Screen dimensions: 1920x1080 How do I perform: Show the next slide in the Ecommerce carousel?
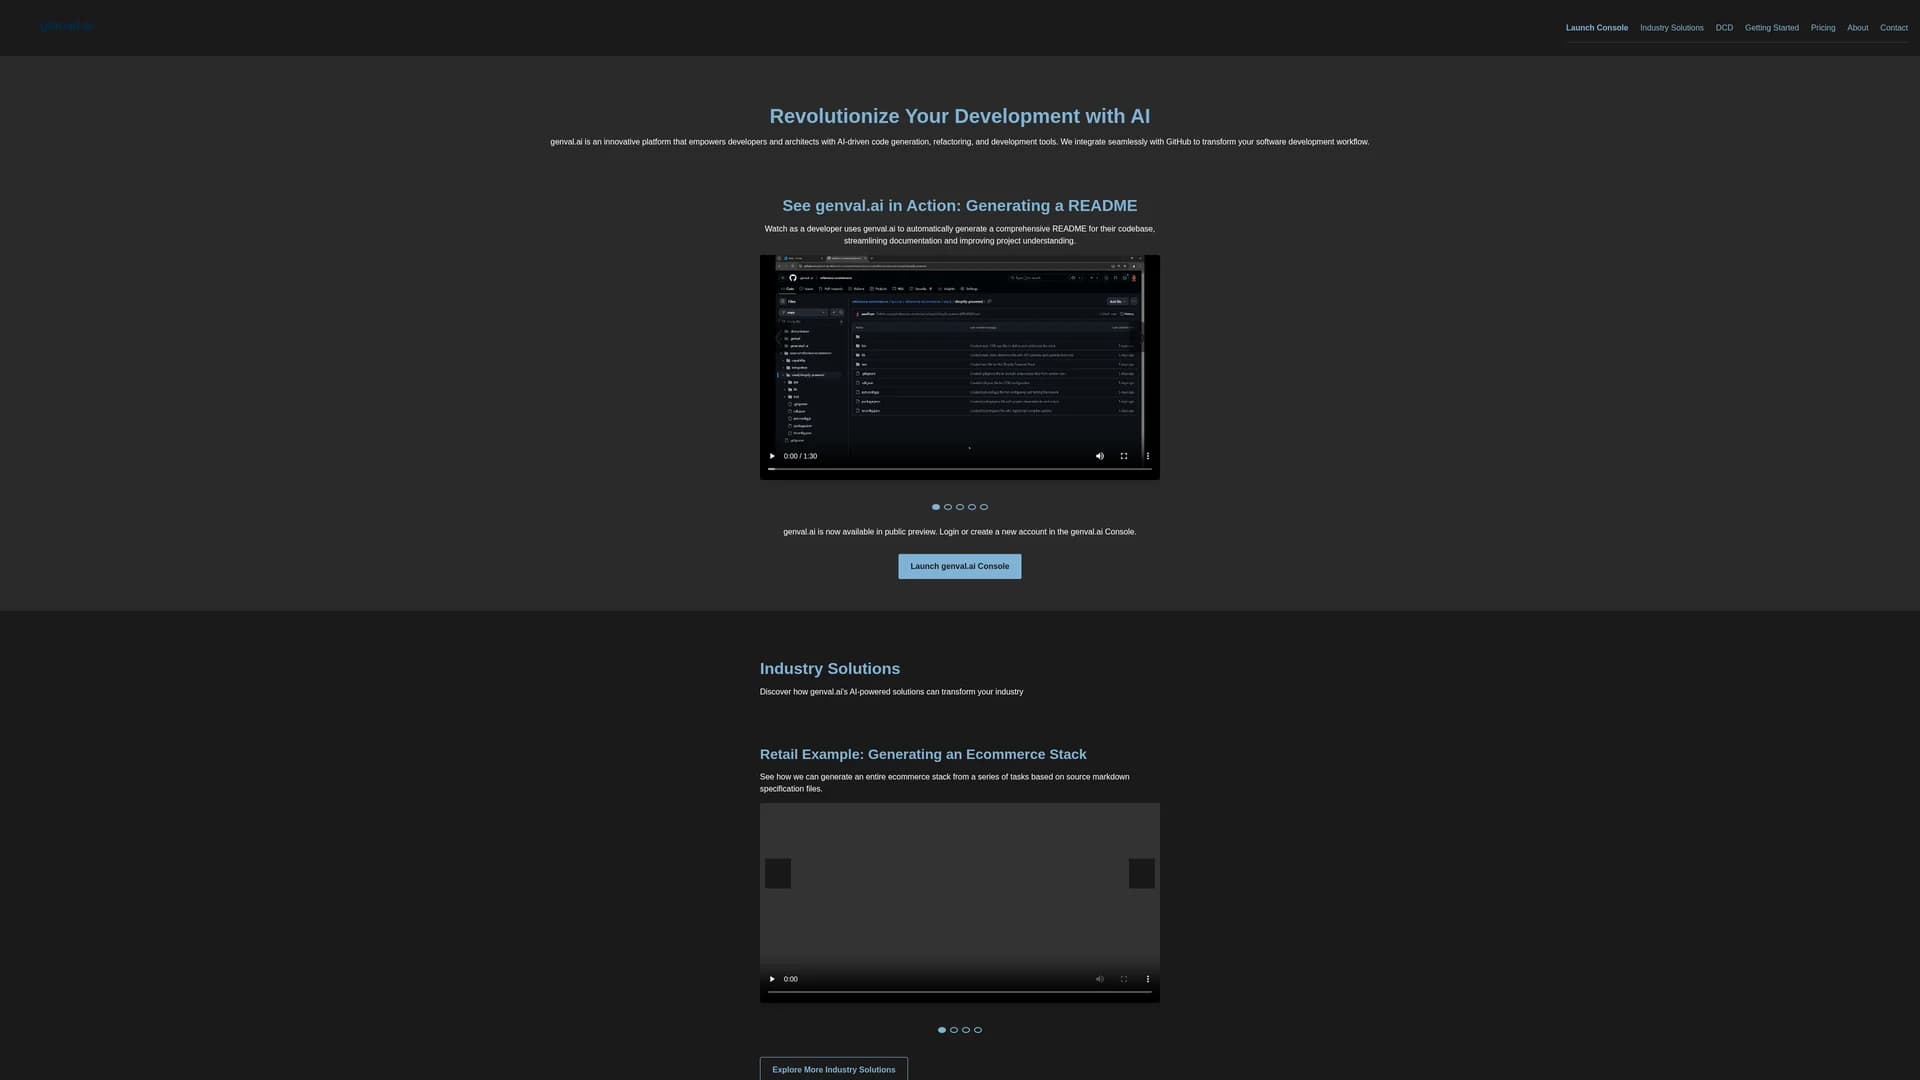point(1141,873)
